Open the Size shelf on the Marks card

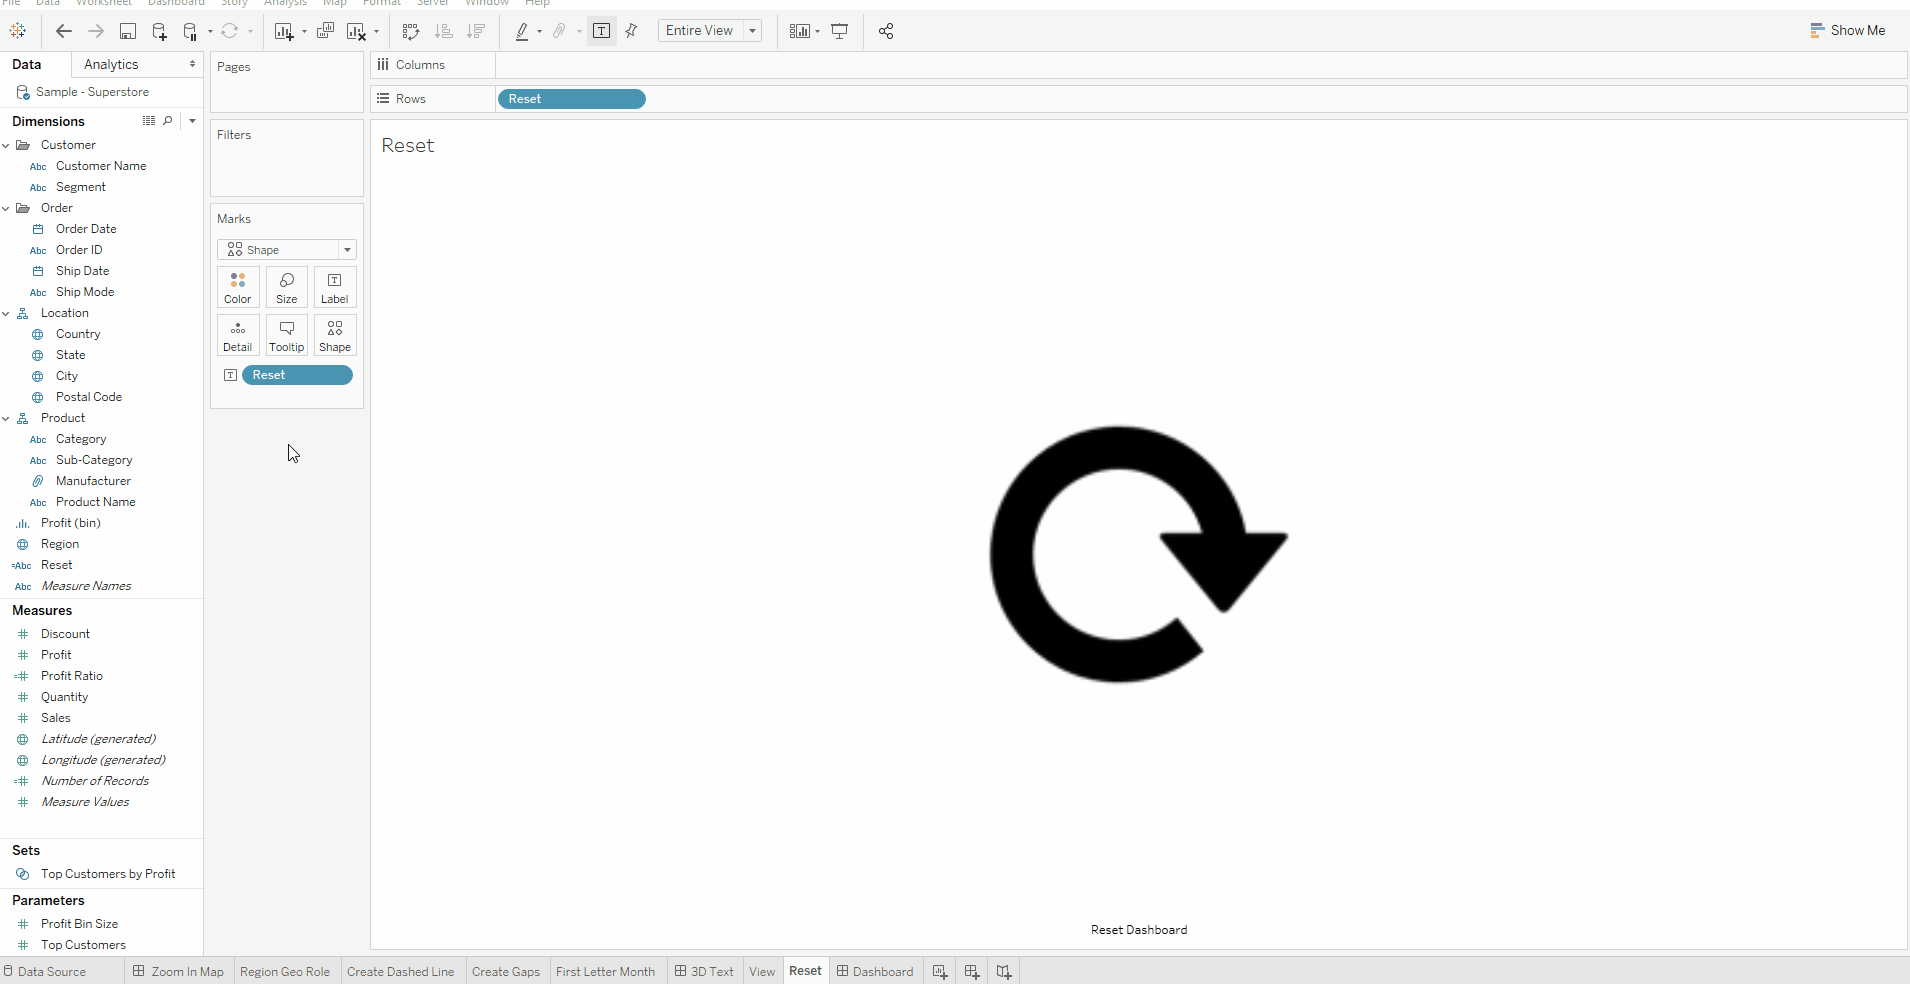click(x=286, y=287)
